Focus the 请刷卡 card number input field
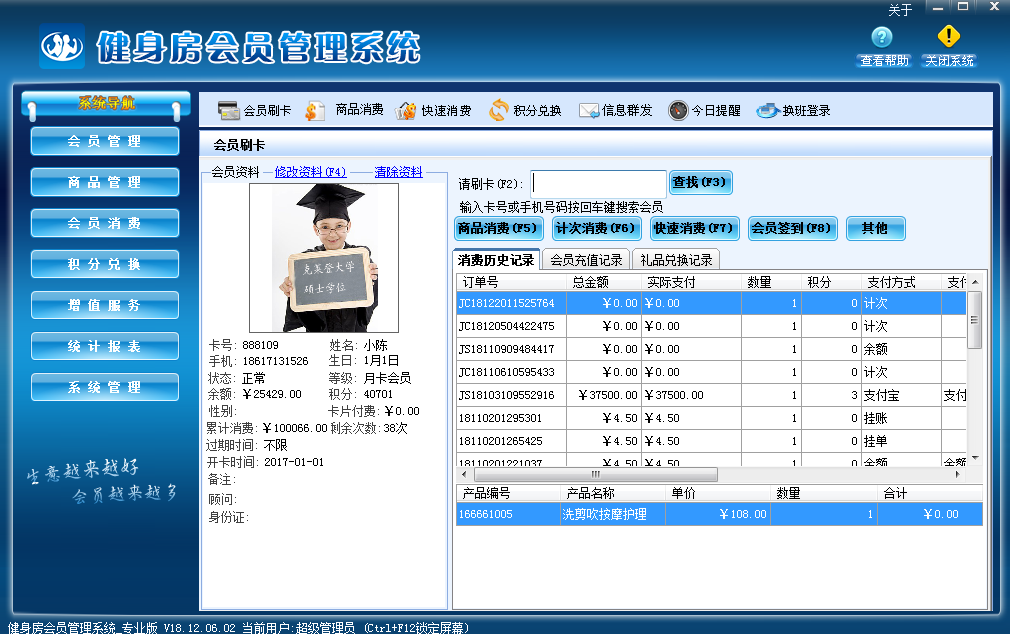This screenshot has width=1010, height=634. [x=598, y=183]
